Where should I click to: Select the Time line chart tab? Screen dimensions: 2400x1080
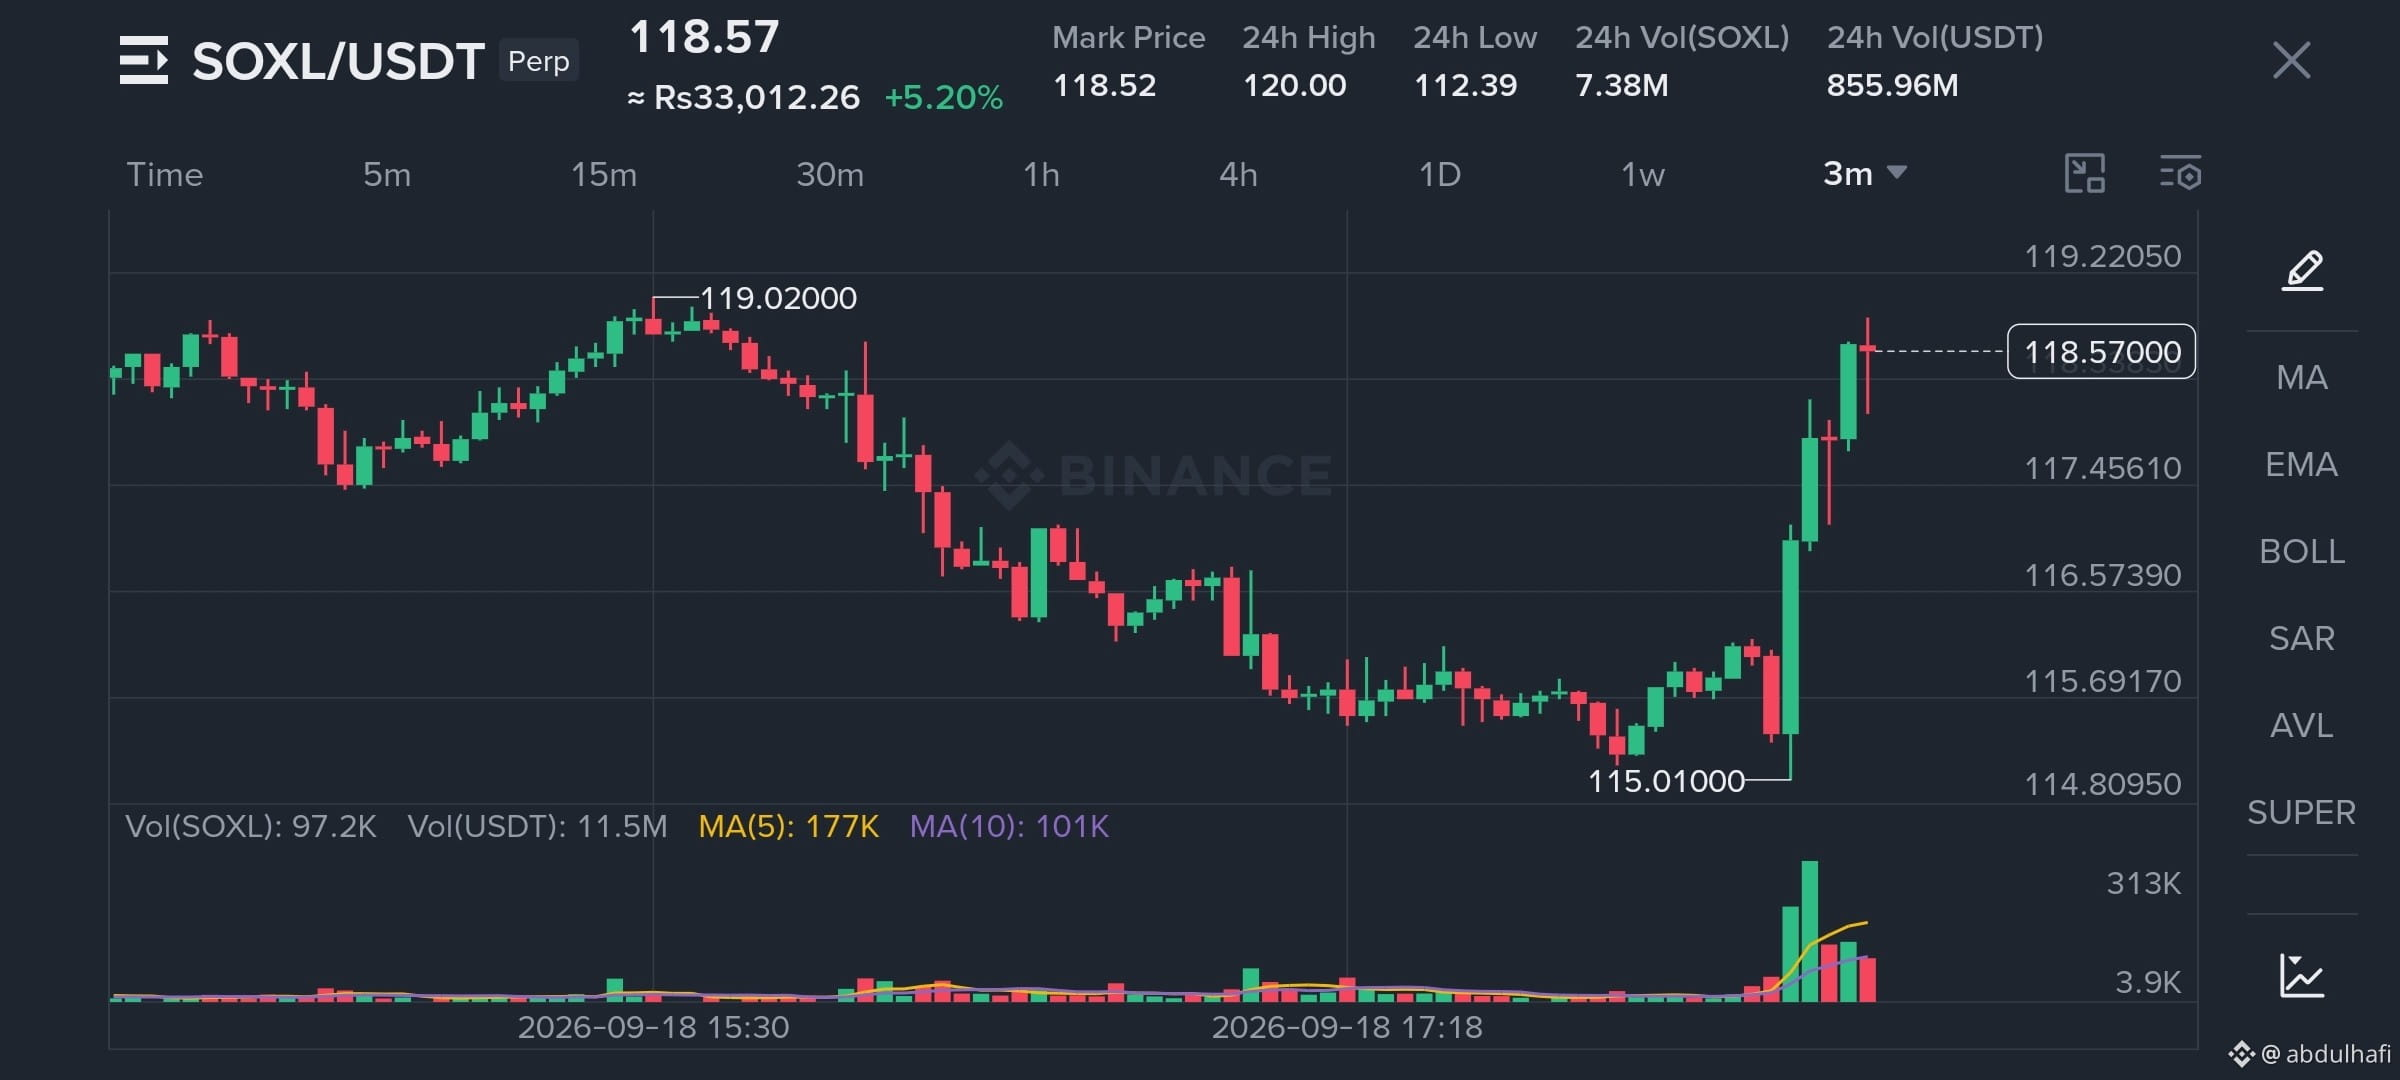(x=165, y=175)
